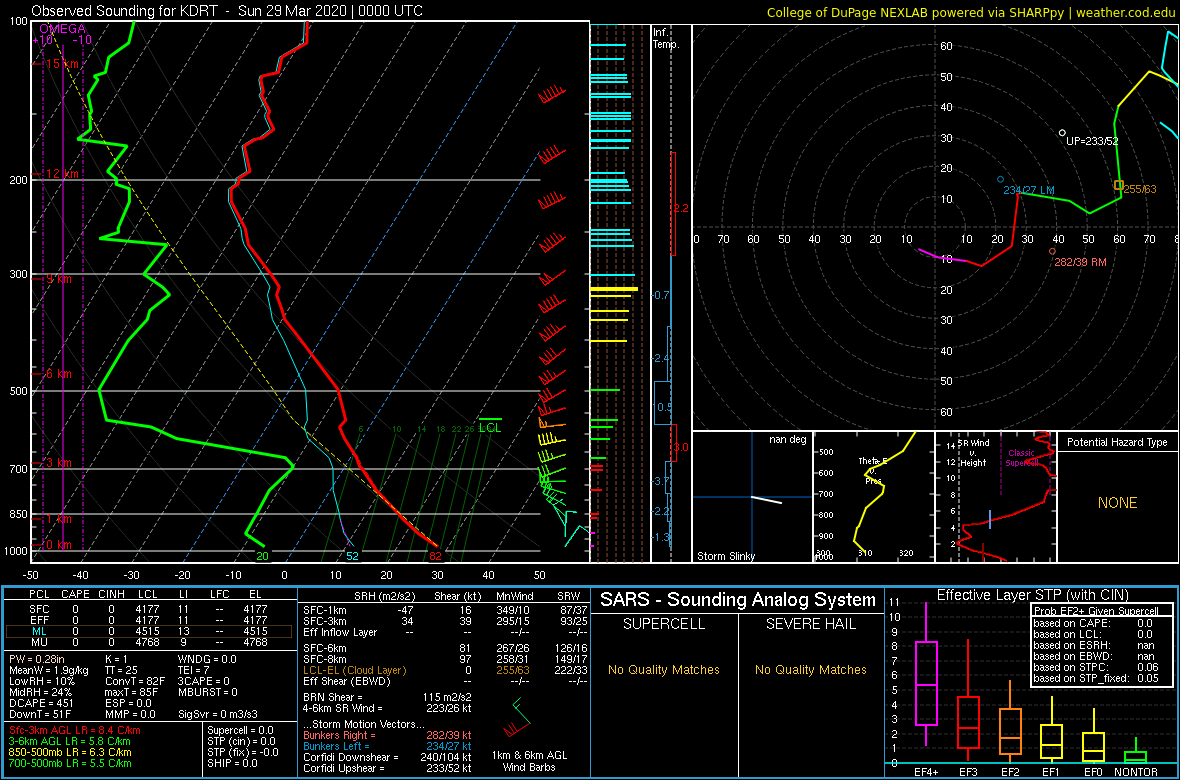Click the Storm Slinky panel label

(727, 556)
